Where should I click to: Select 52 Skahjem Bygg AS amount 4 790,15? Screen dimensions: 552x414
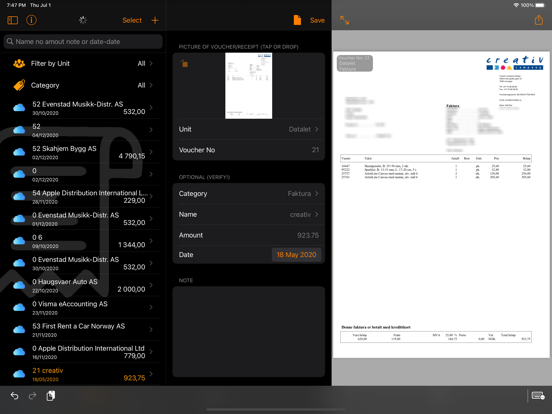[x=83, y=152]
